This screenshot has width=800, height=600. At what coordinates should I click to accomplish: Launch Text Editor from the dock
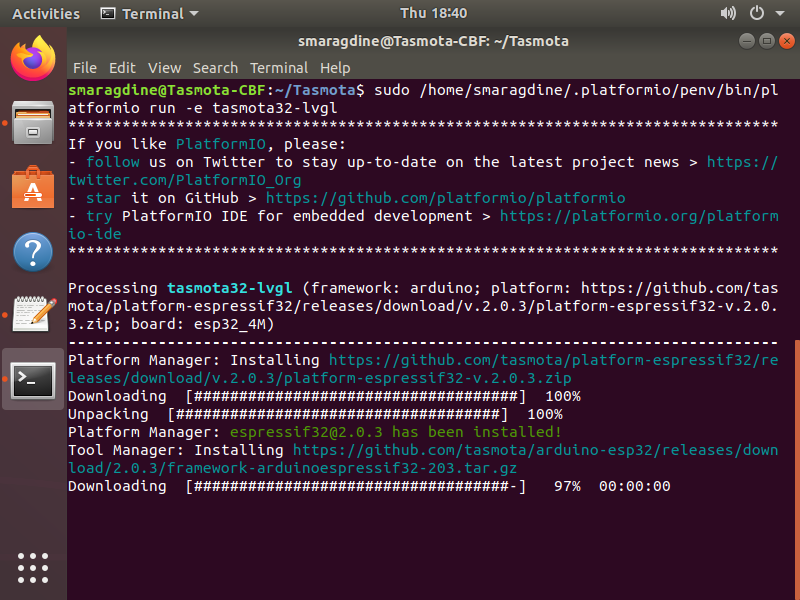pyautogui.click(x=33, y=314)
